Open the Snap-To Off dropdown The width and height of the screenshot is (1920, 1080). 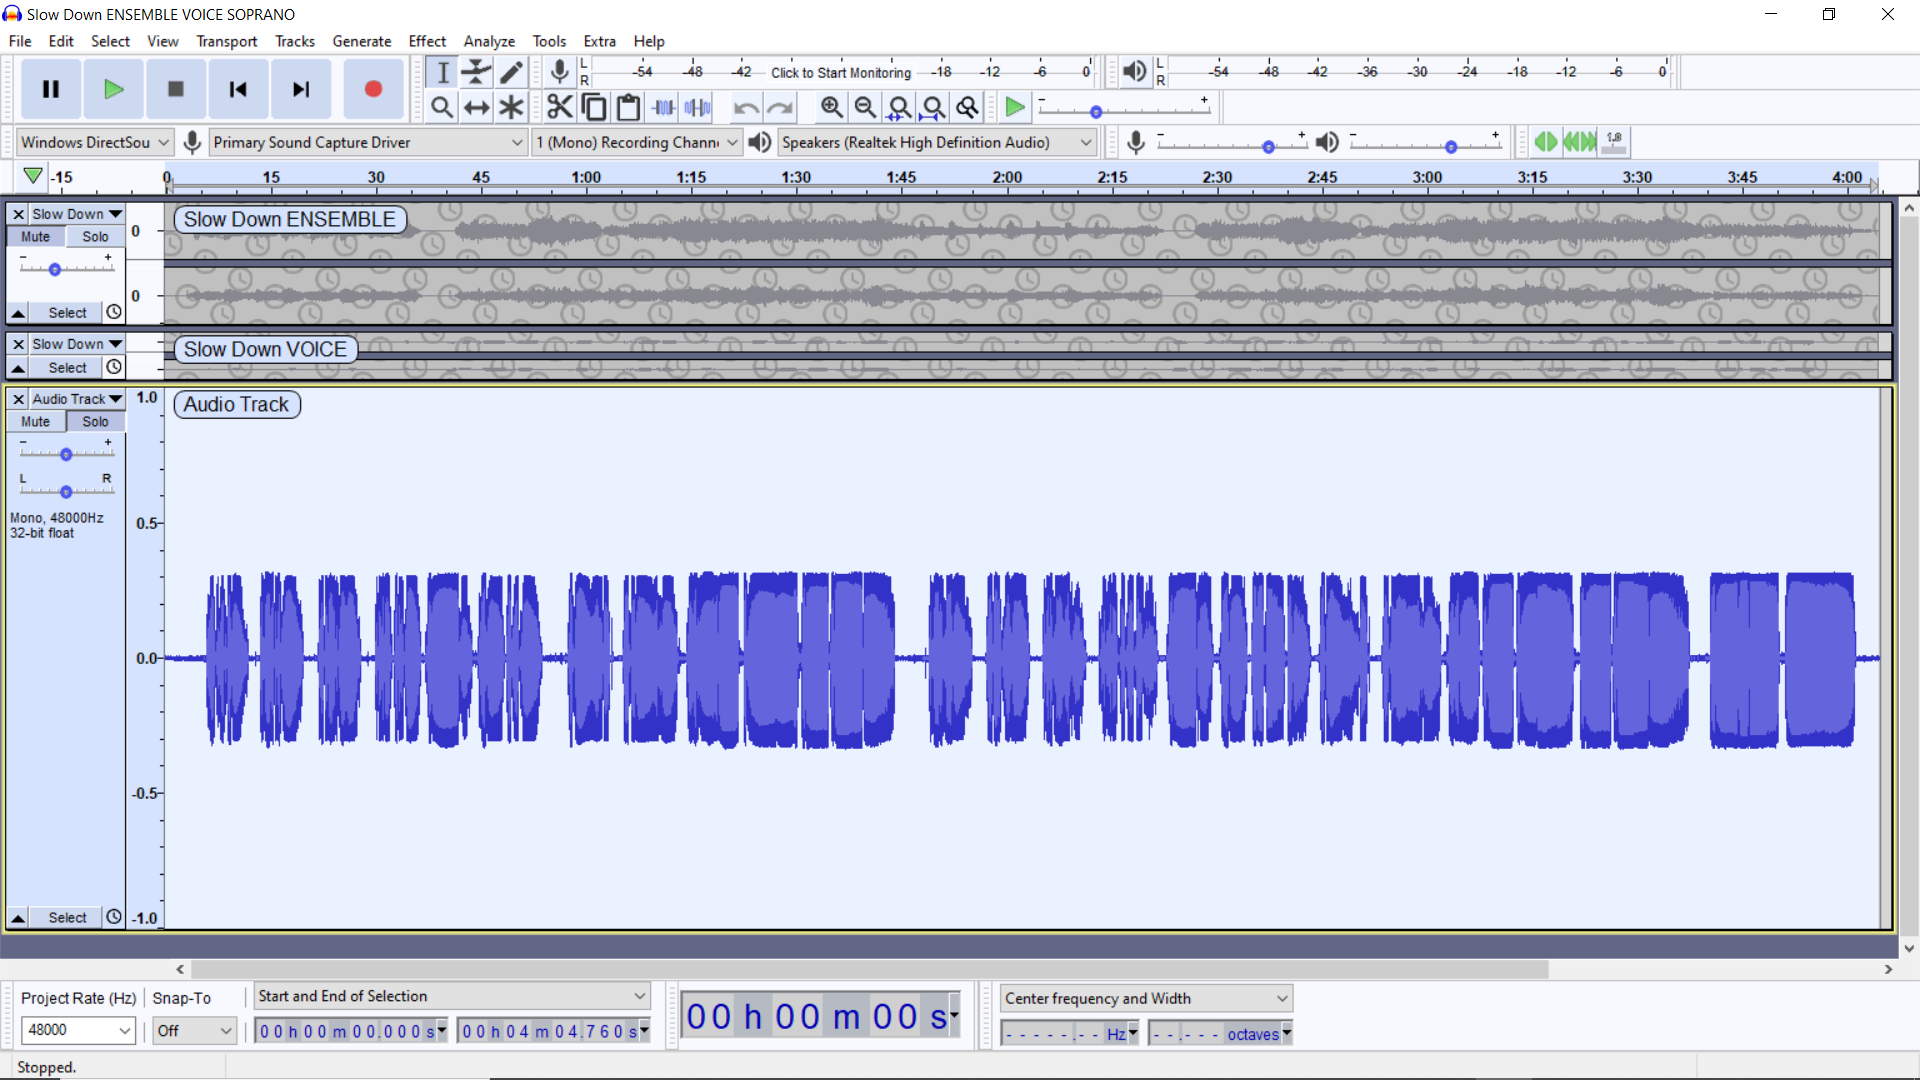point(226,1030)
